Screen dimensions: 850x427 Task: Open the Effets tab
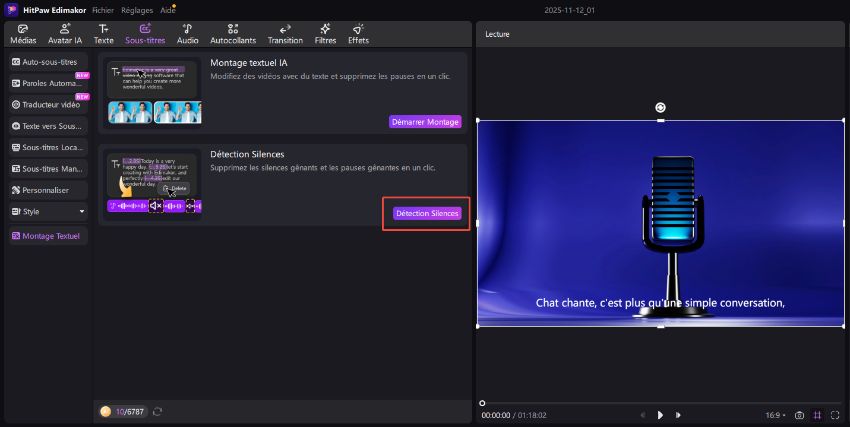(x=358, y=34)
